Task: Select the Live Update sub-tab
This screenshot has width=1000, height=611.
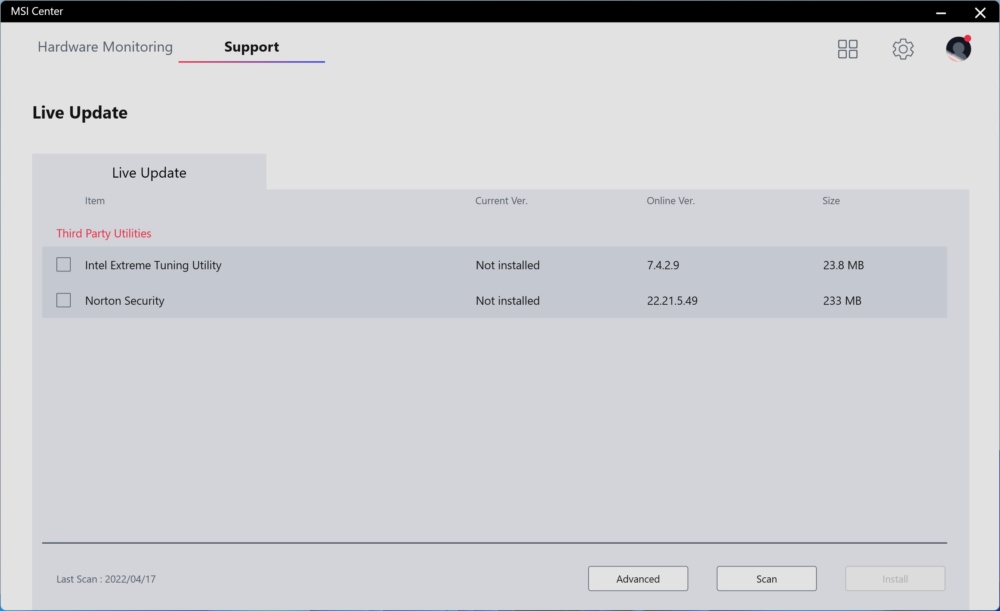Action: (149, 172)
